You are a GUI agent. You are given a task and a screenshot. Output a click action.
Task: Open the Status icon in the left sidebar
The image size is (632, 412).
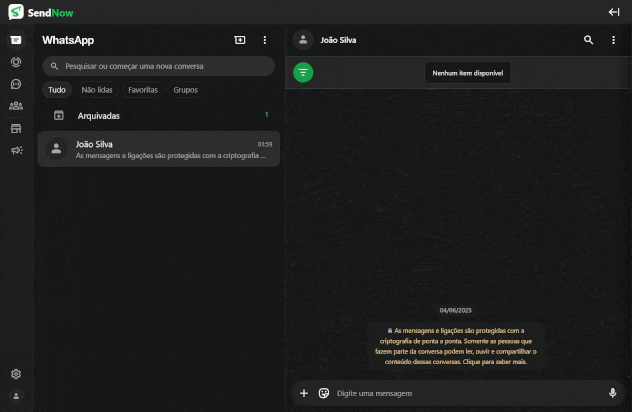16,62
